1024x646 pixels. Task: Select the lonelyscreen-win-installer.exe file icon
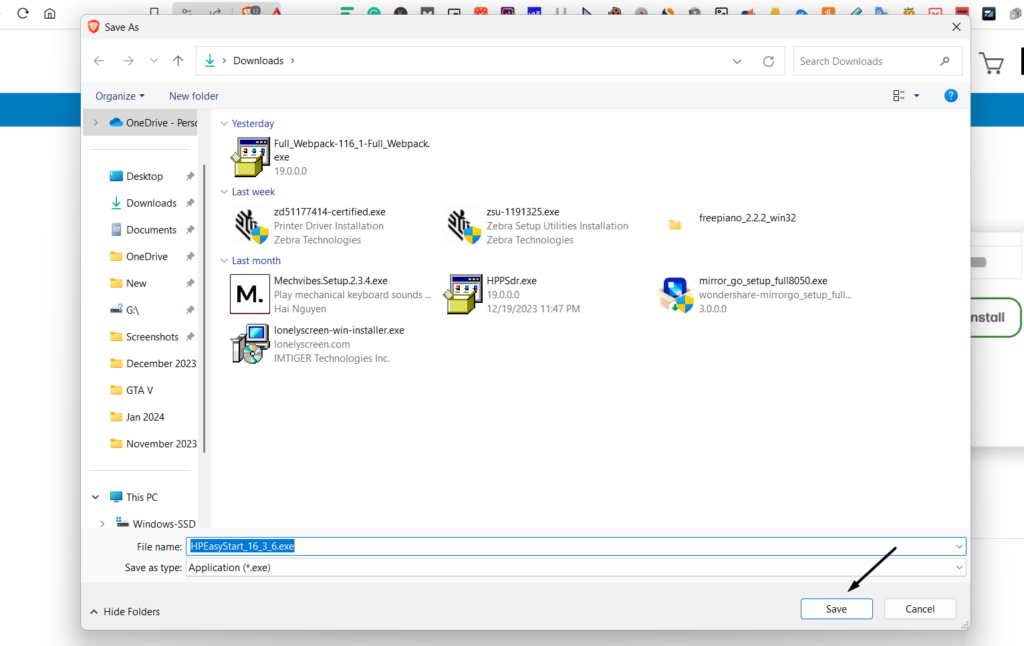coord(249,343)
